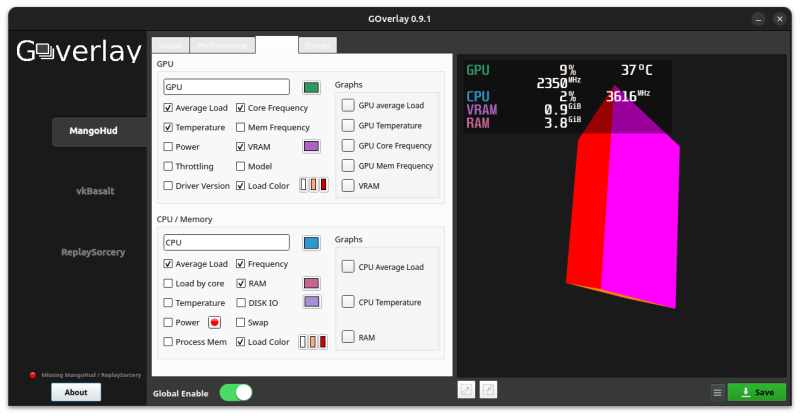
Task: Click the GOverlay logo in the sidebar
Action: (x=79, y=51)
